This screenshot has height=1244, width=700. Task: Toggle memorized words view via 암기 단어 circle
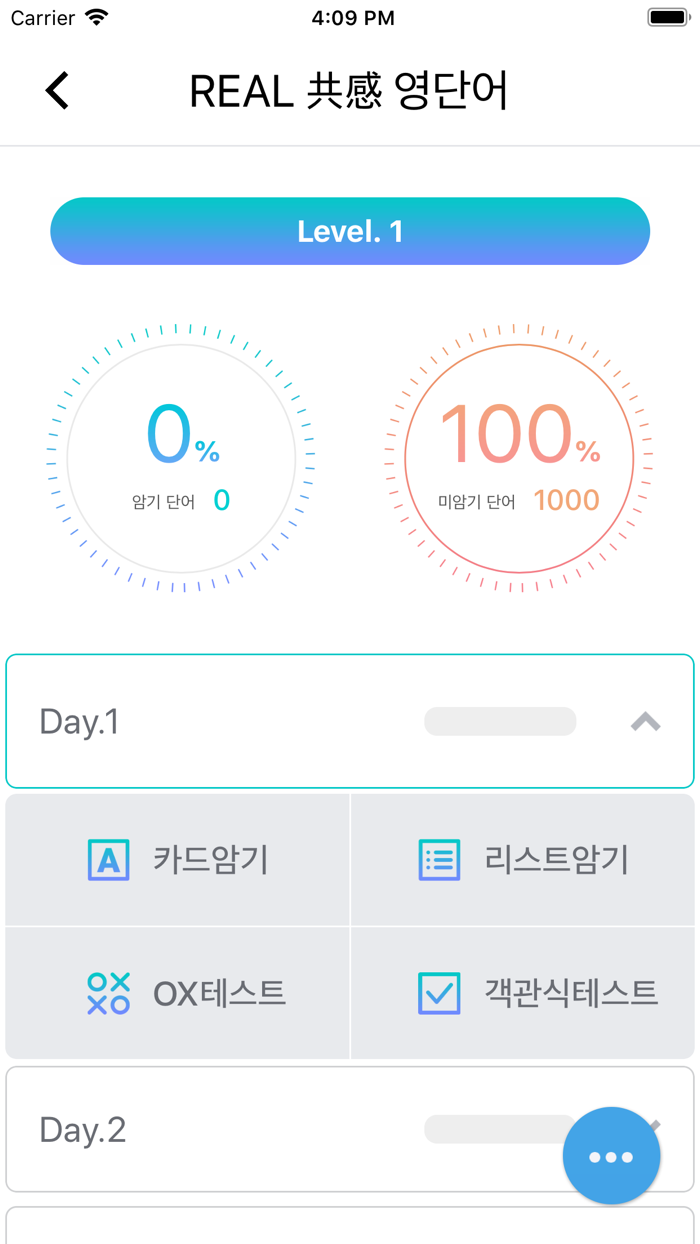[x=178, y=458]
